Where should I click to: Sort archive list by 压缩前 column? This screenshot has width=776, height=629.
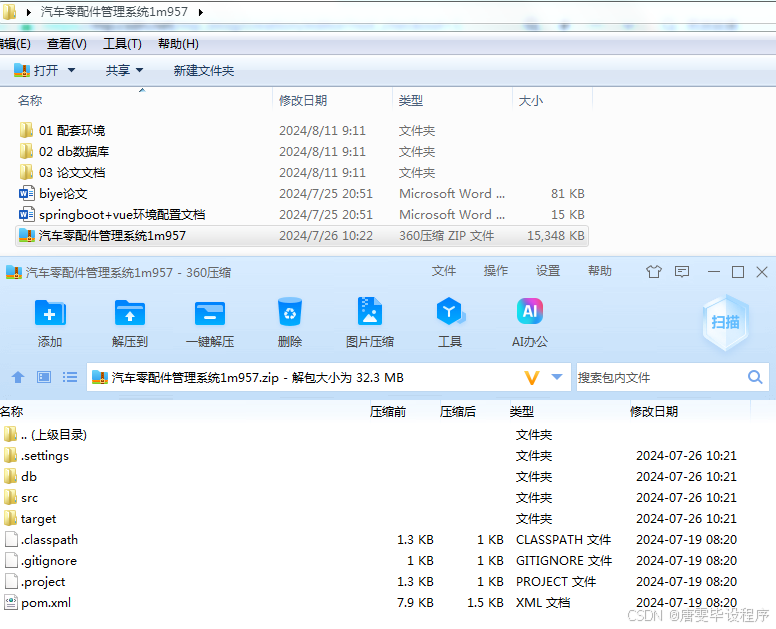click(x=388, y=412)
